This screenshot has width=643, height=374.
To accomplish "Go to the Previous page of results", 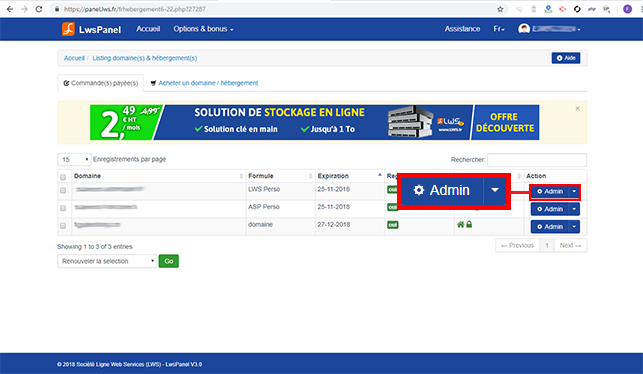I will pyautogui.click(x=518, y=246).
